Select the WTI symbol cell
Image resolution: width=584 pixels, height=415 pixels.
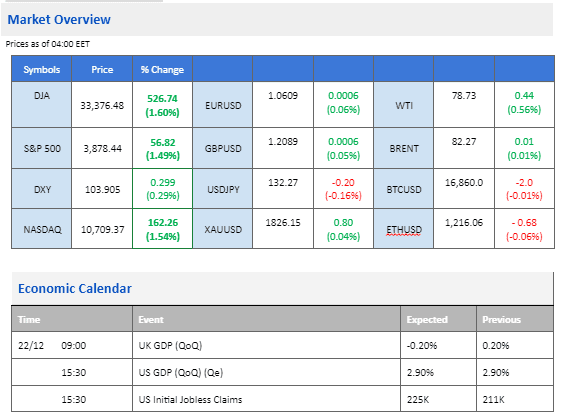click(x=404, y=106)
